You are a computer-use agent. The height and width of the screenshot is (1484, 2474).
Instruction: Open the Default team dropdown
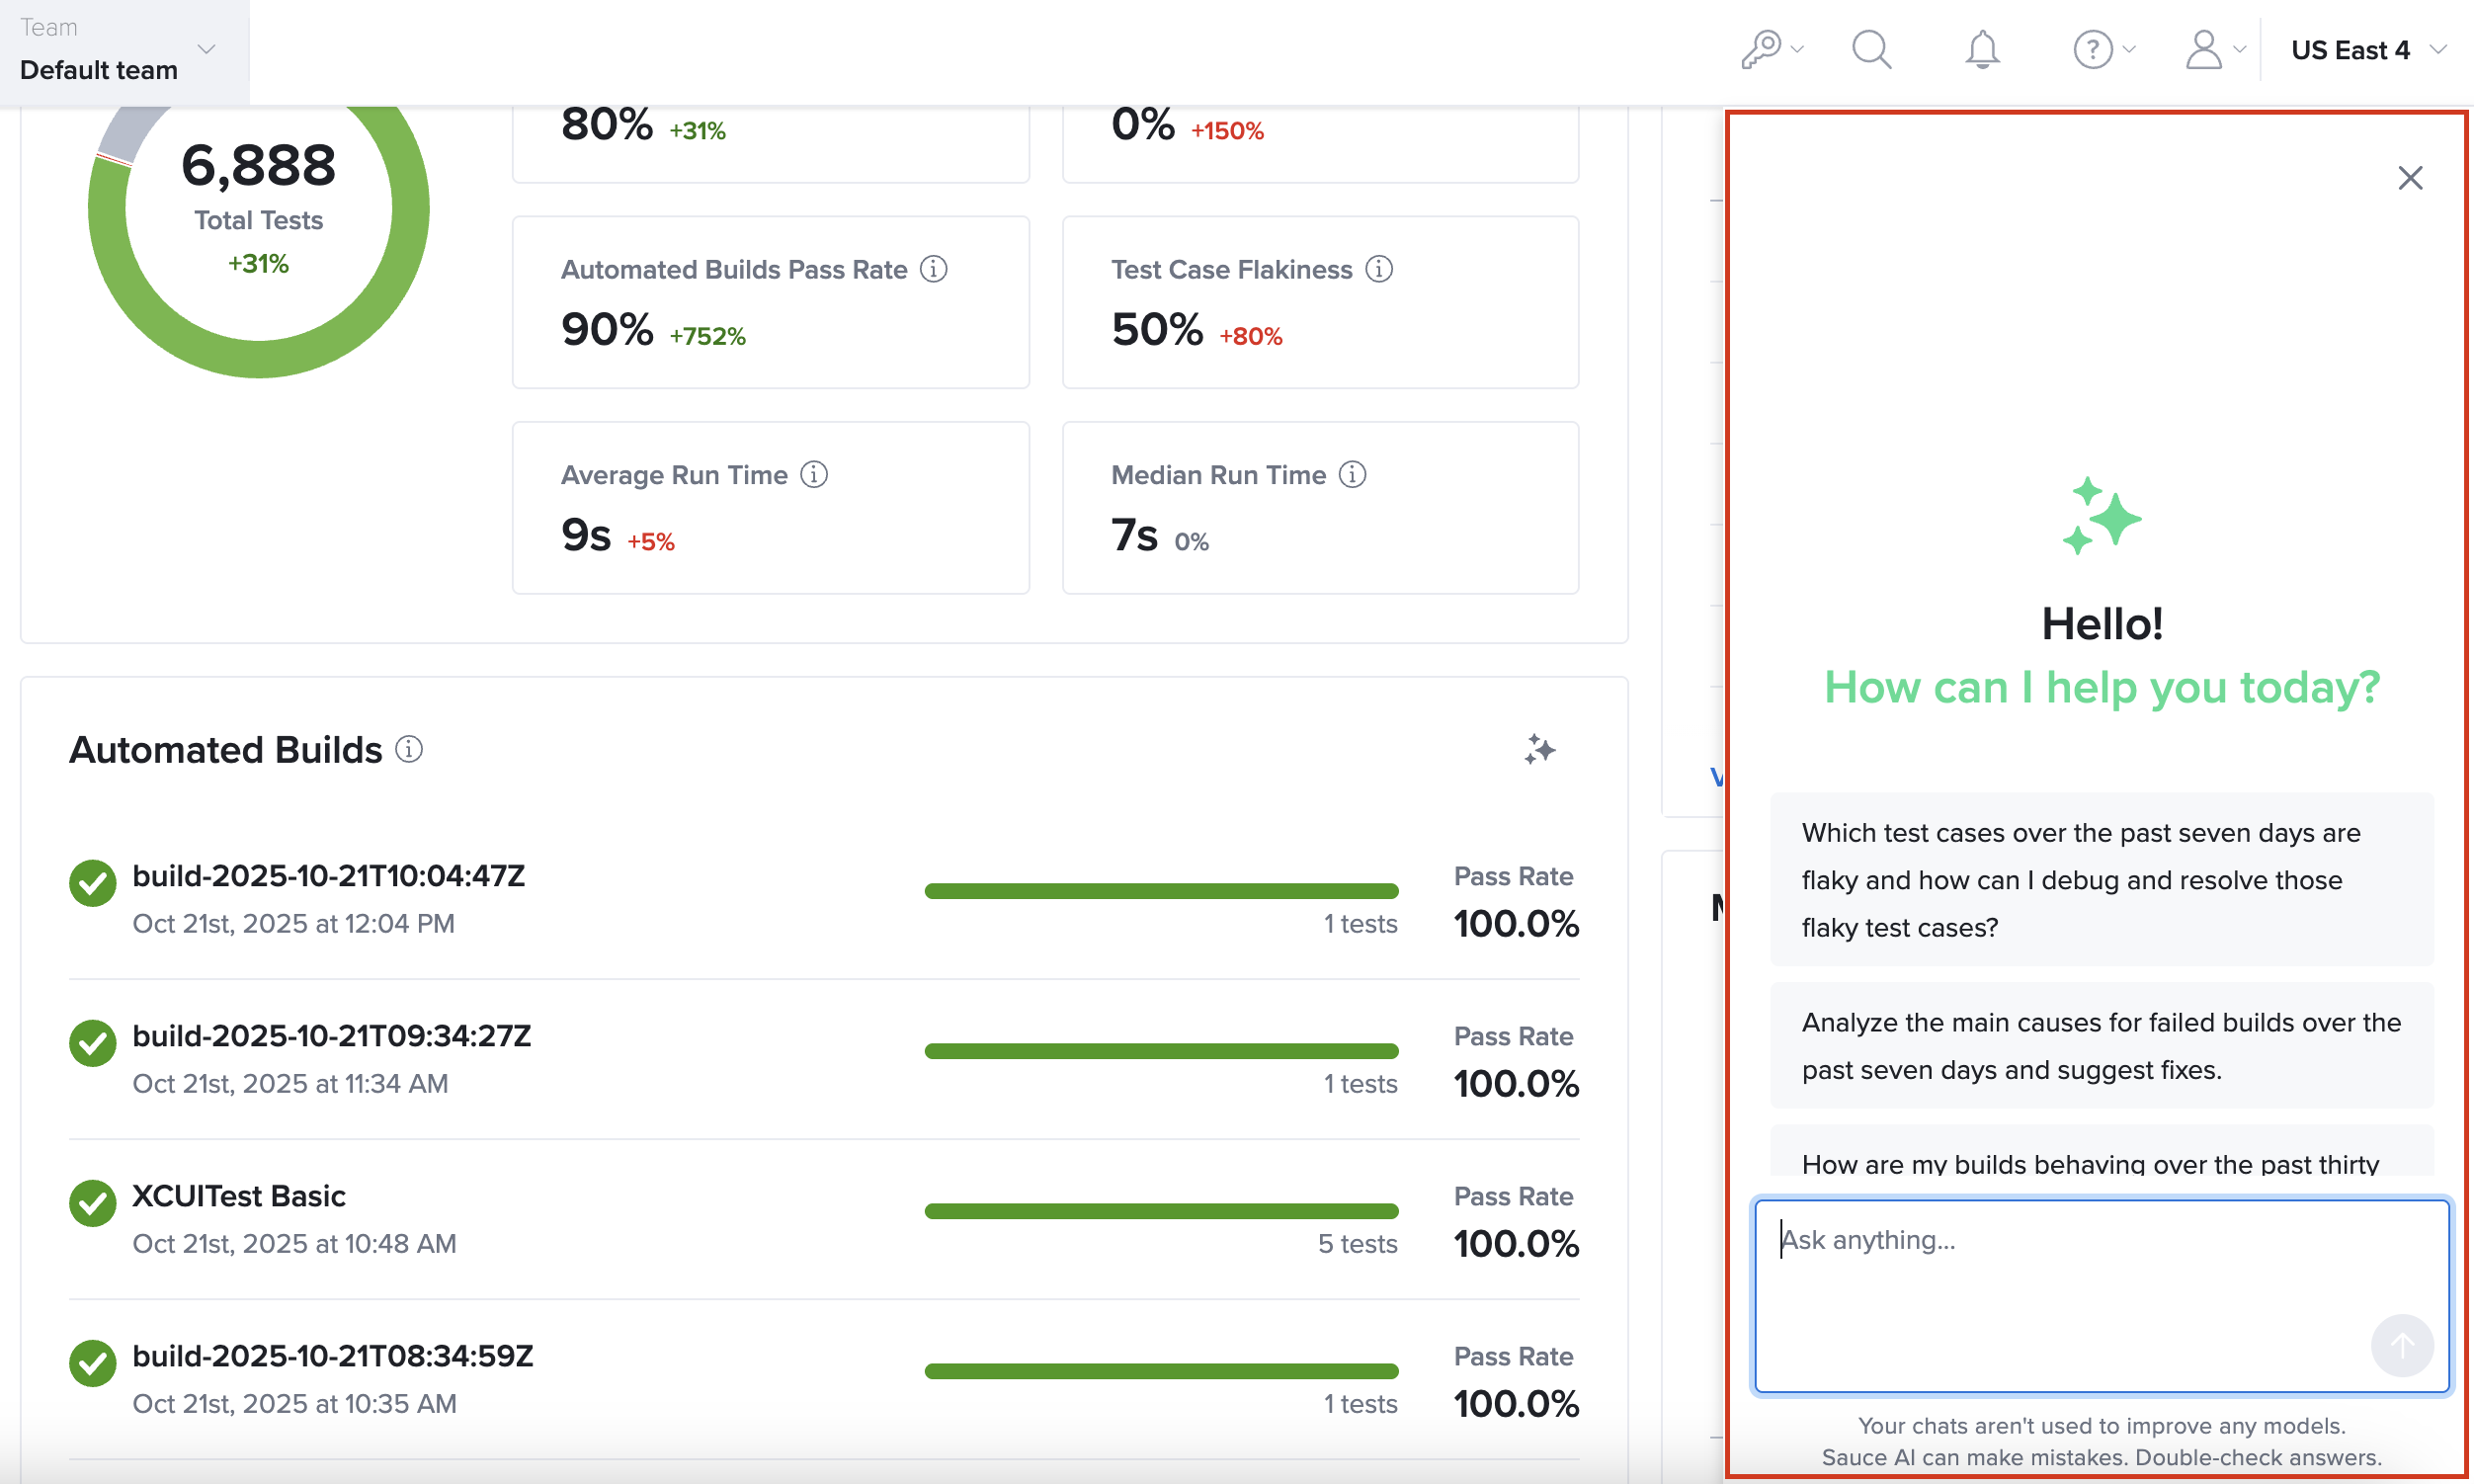tap(207, 49)
